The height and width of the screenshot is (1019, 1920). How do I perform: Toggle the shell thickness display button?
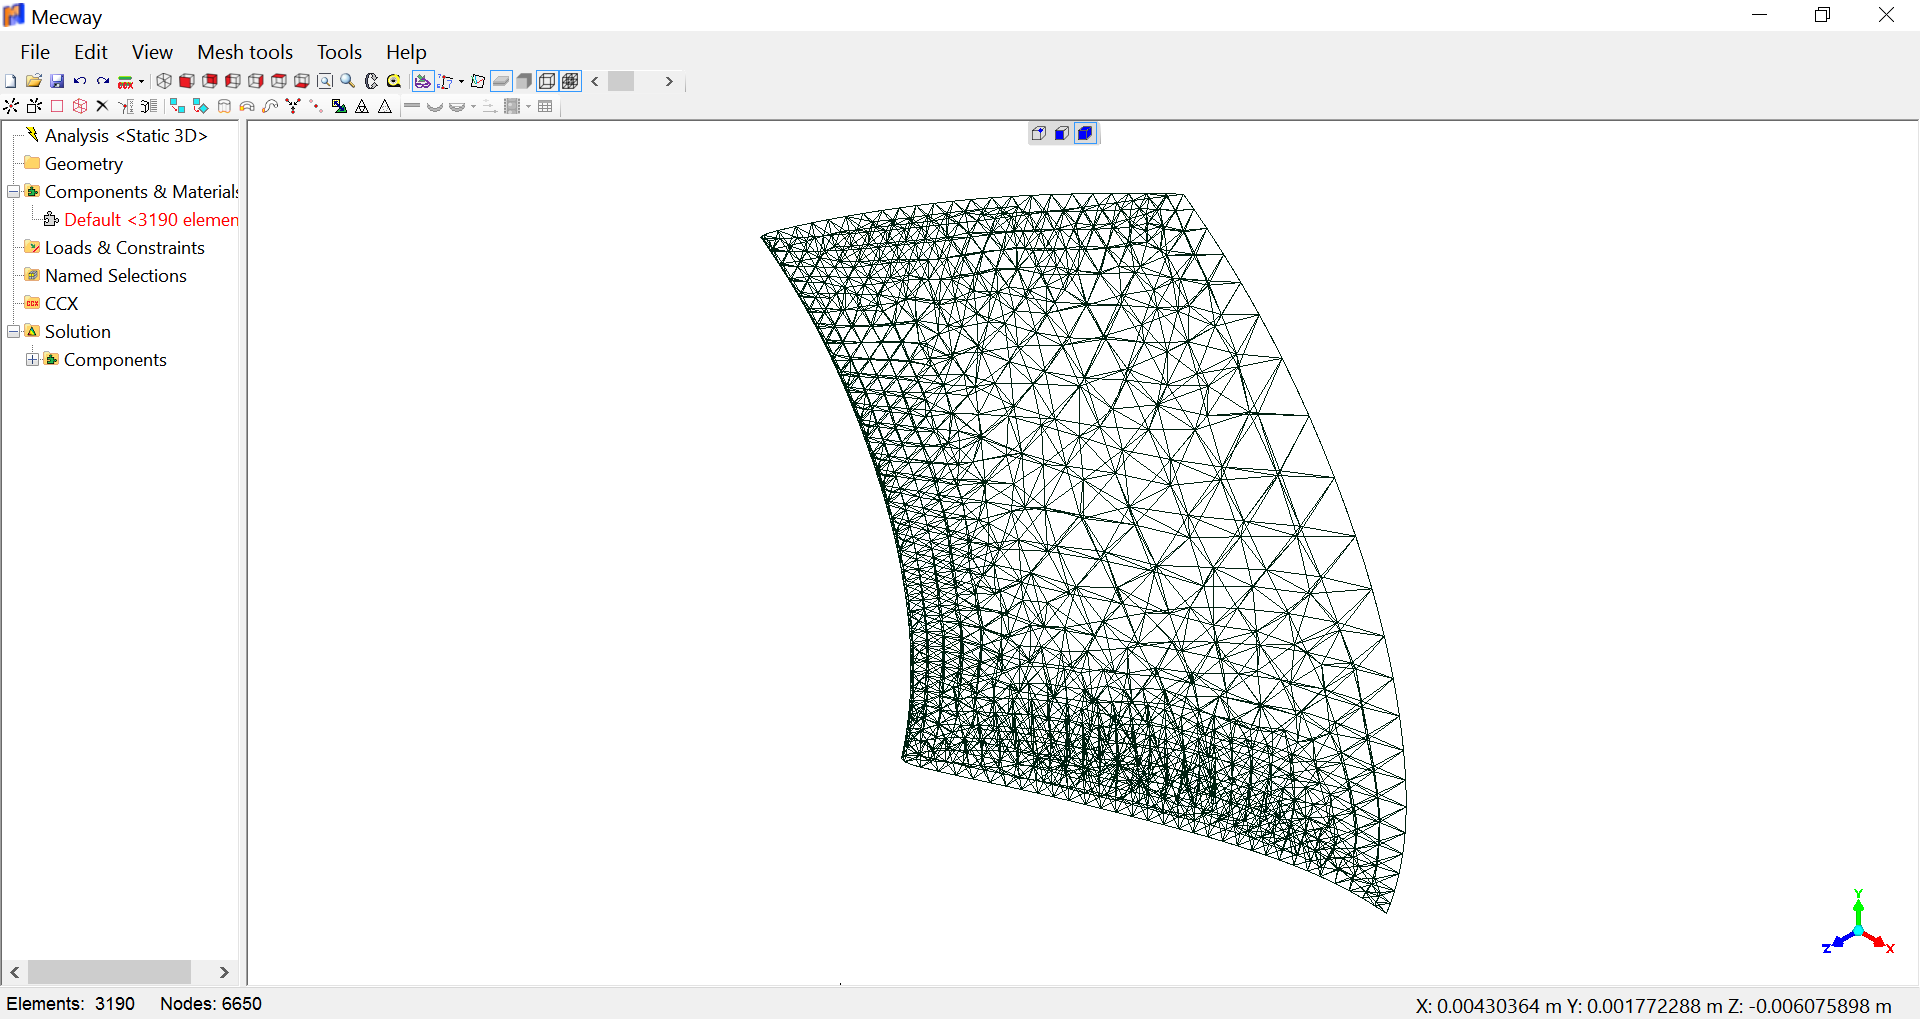(x=501, y=81)
